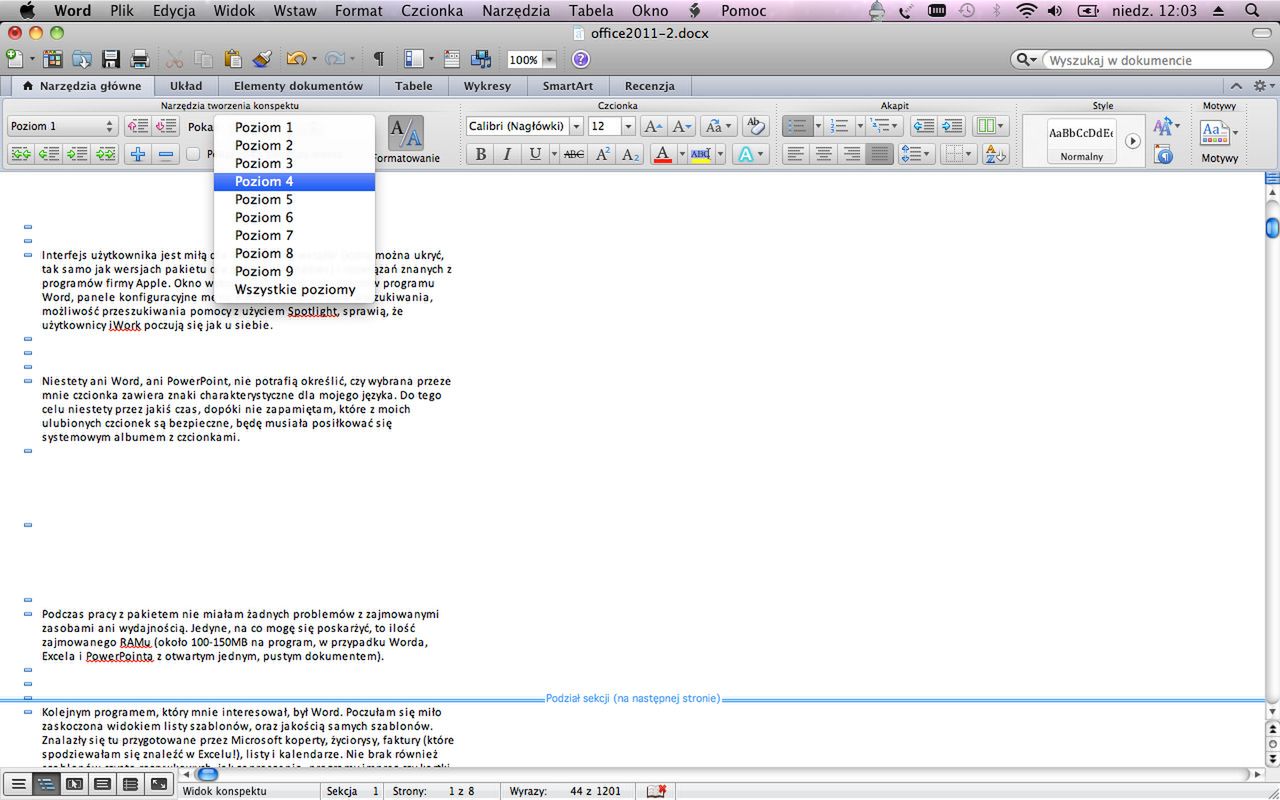Apply subscript formatting

[x=630, y=154]
